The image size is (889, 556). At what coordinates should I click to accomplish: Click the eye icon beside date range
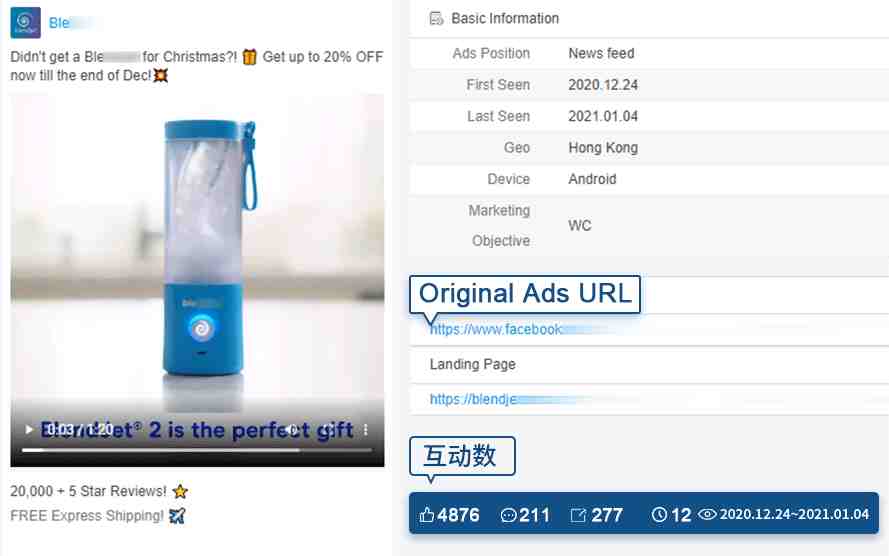pos(707,514)
